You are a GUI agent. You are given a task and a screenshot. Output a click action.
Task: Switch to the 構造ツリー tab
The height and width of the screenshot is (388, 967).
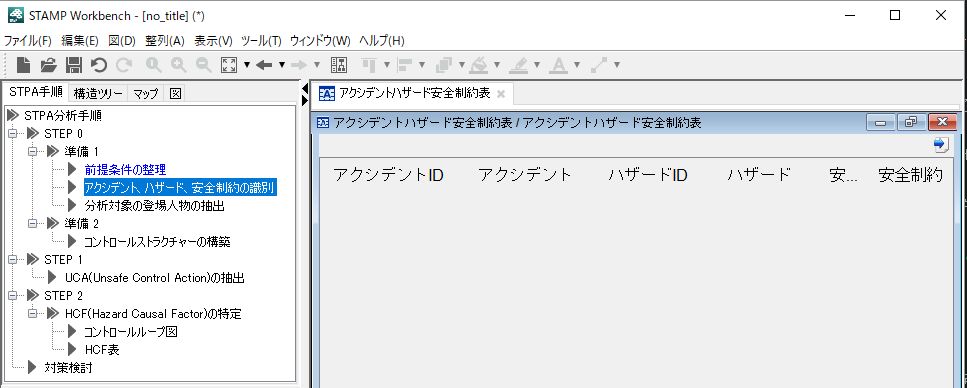click(98, 94)
